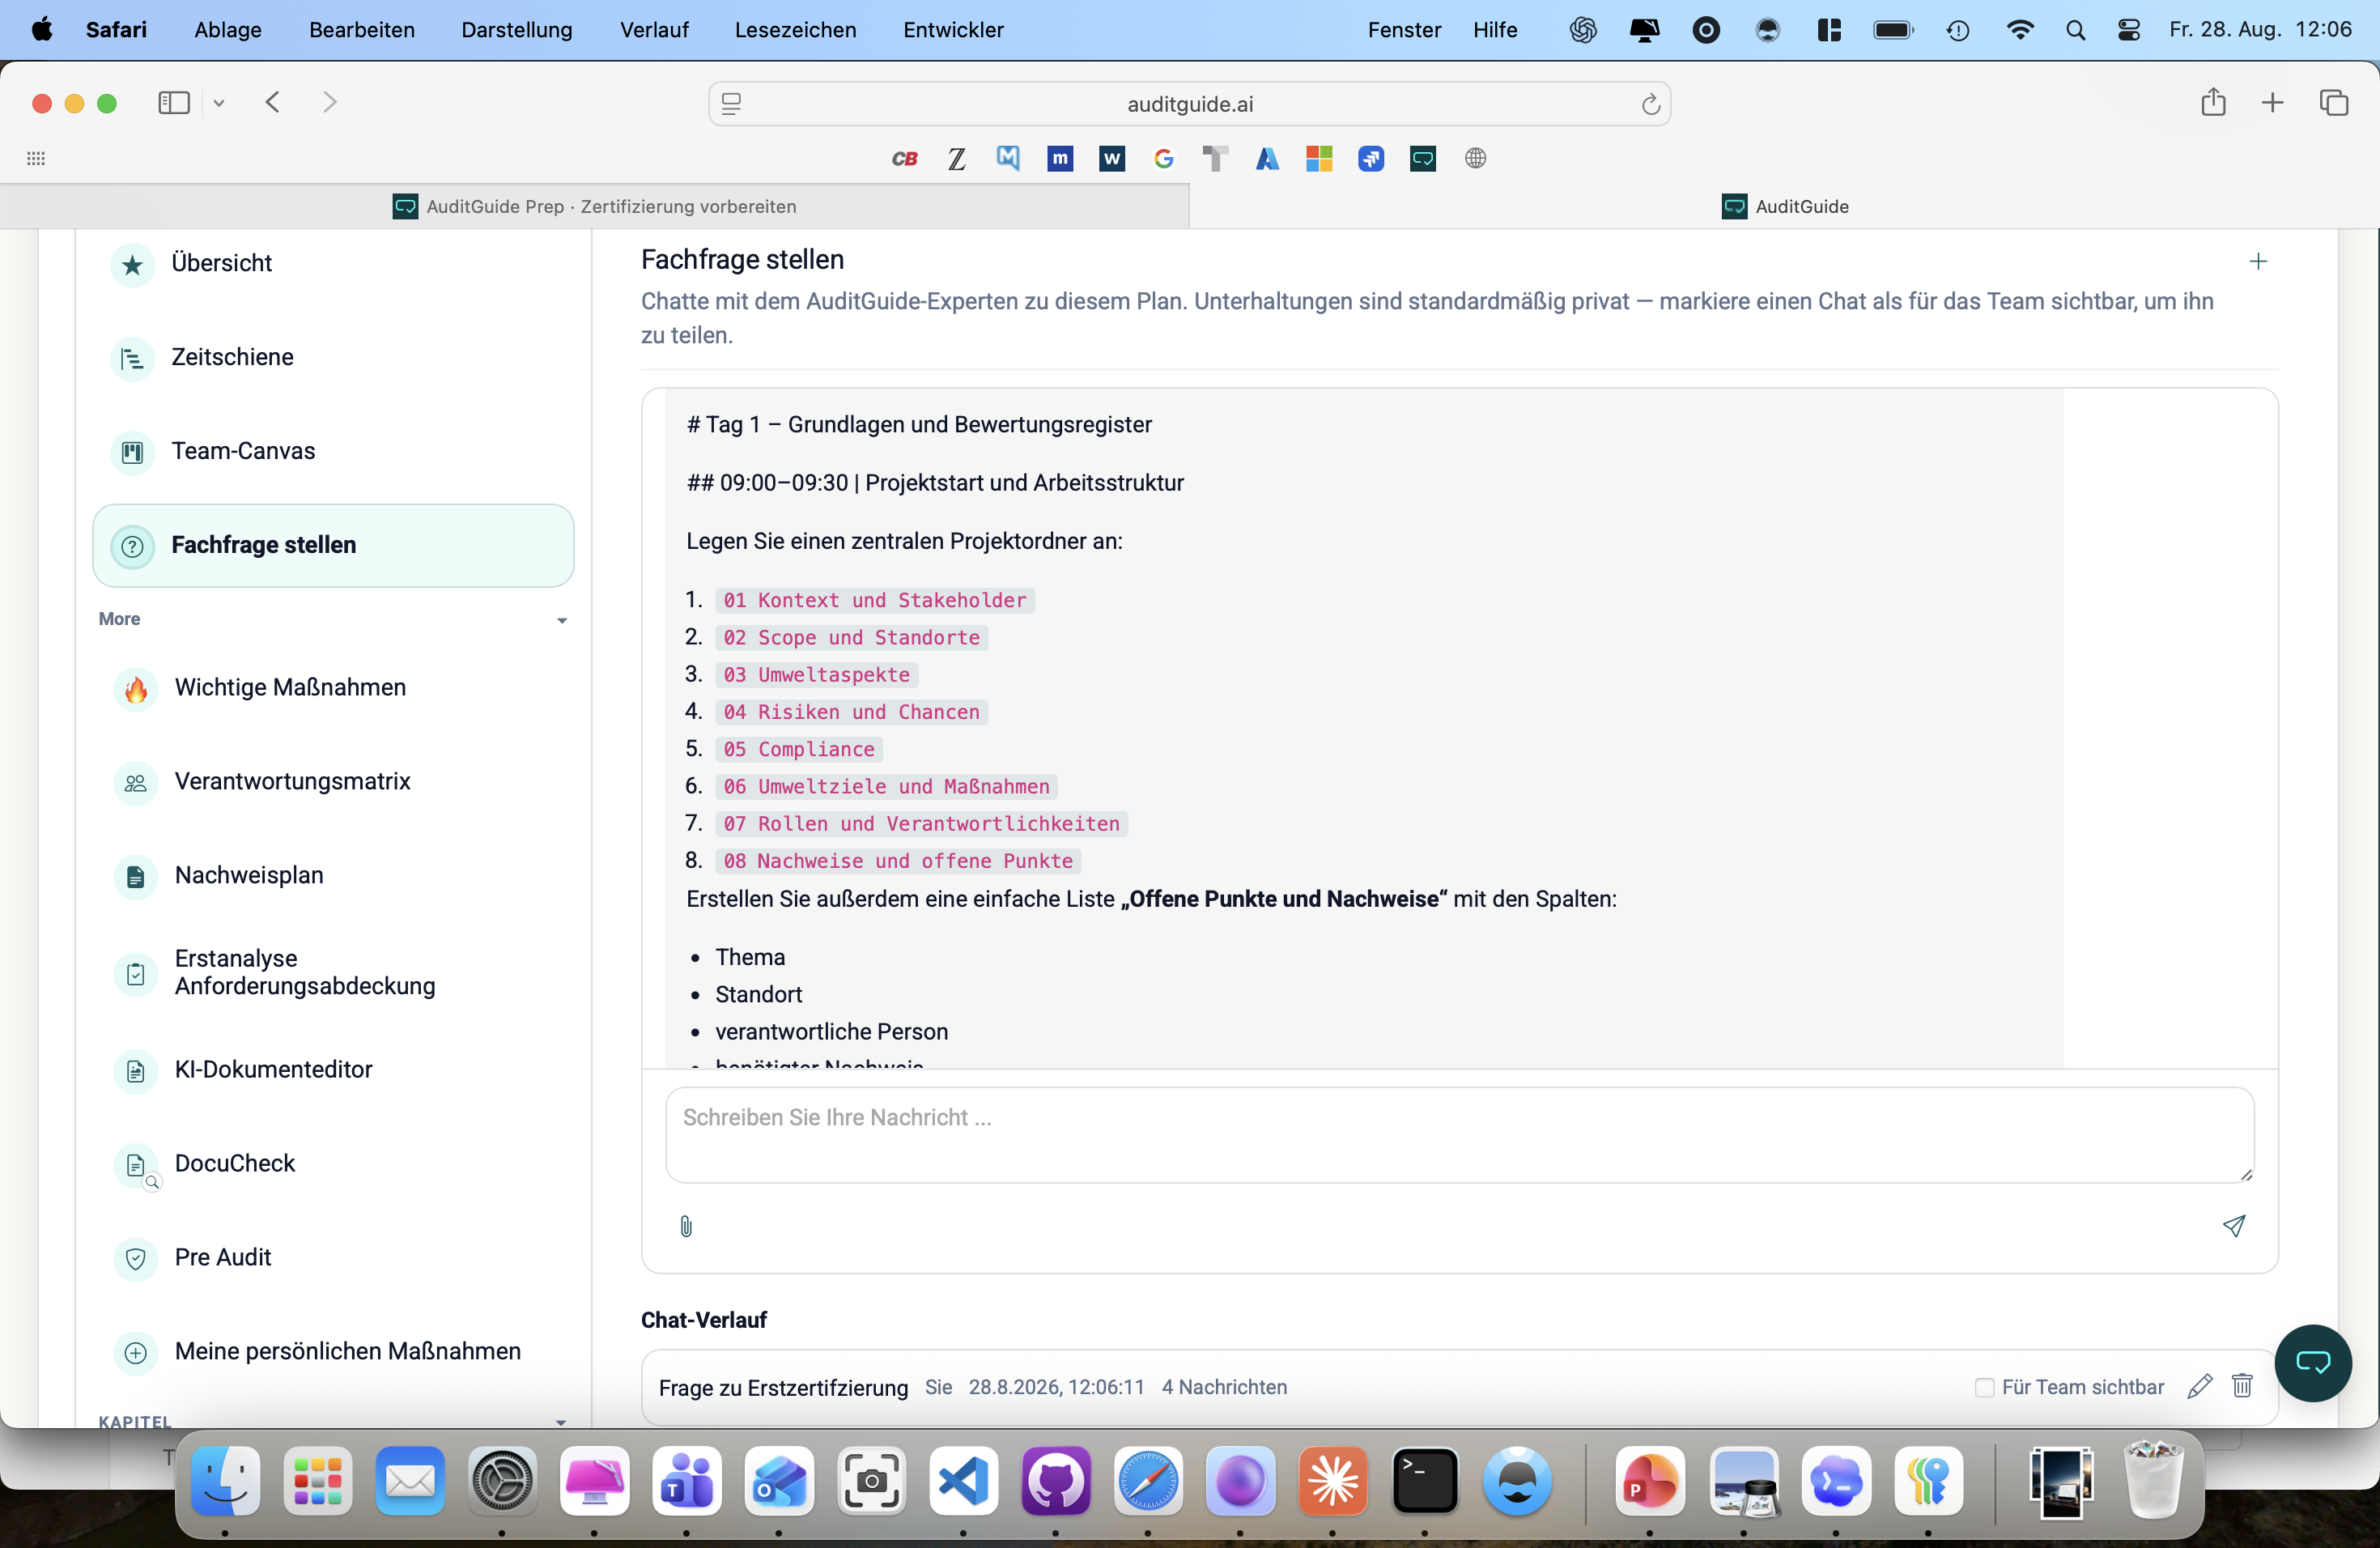Image resolution: width=2380 pixels, height=1548 pixels.
Task: Collapse the More section arrow
Action: [562, 620]
